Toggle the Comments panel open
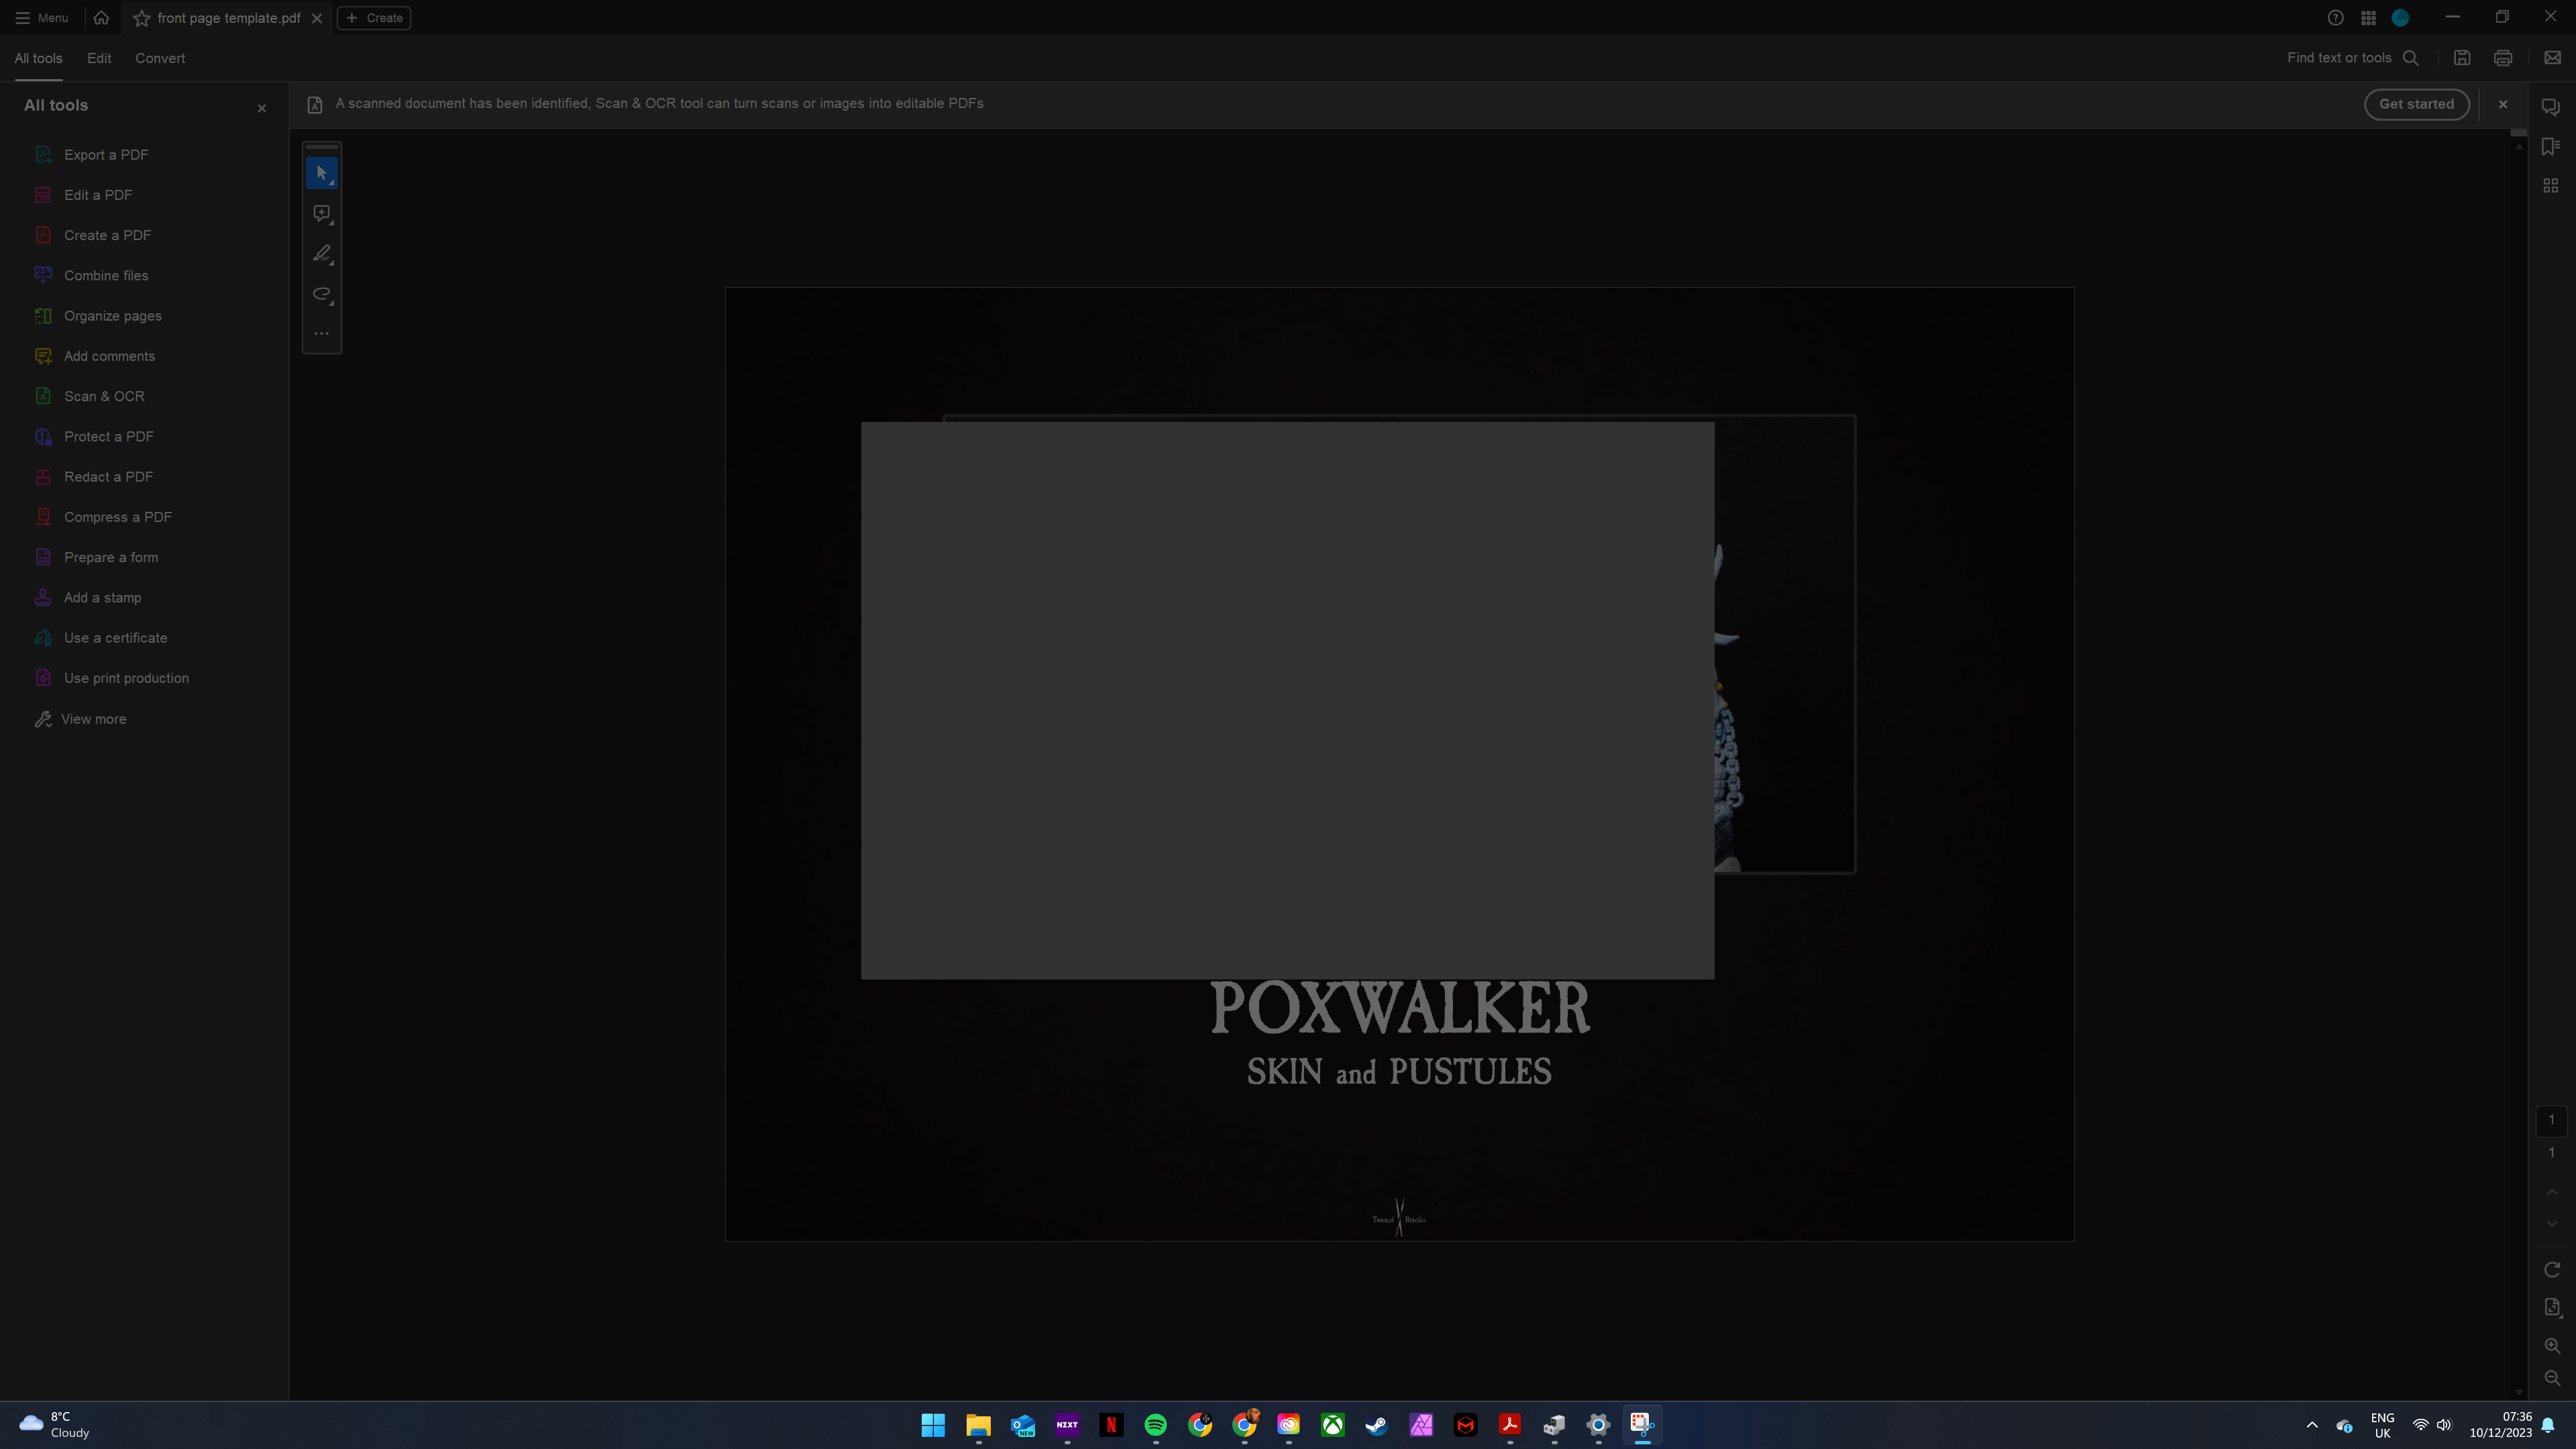Screen dimensions: 2576x1449 2550,106
